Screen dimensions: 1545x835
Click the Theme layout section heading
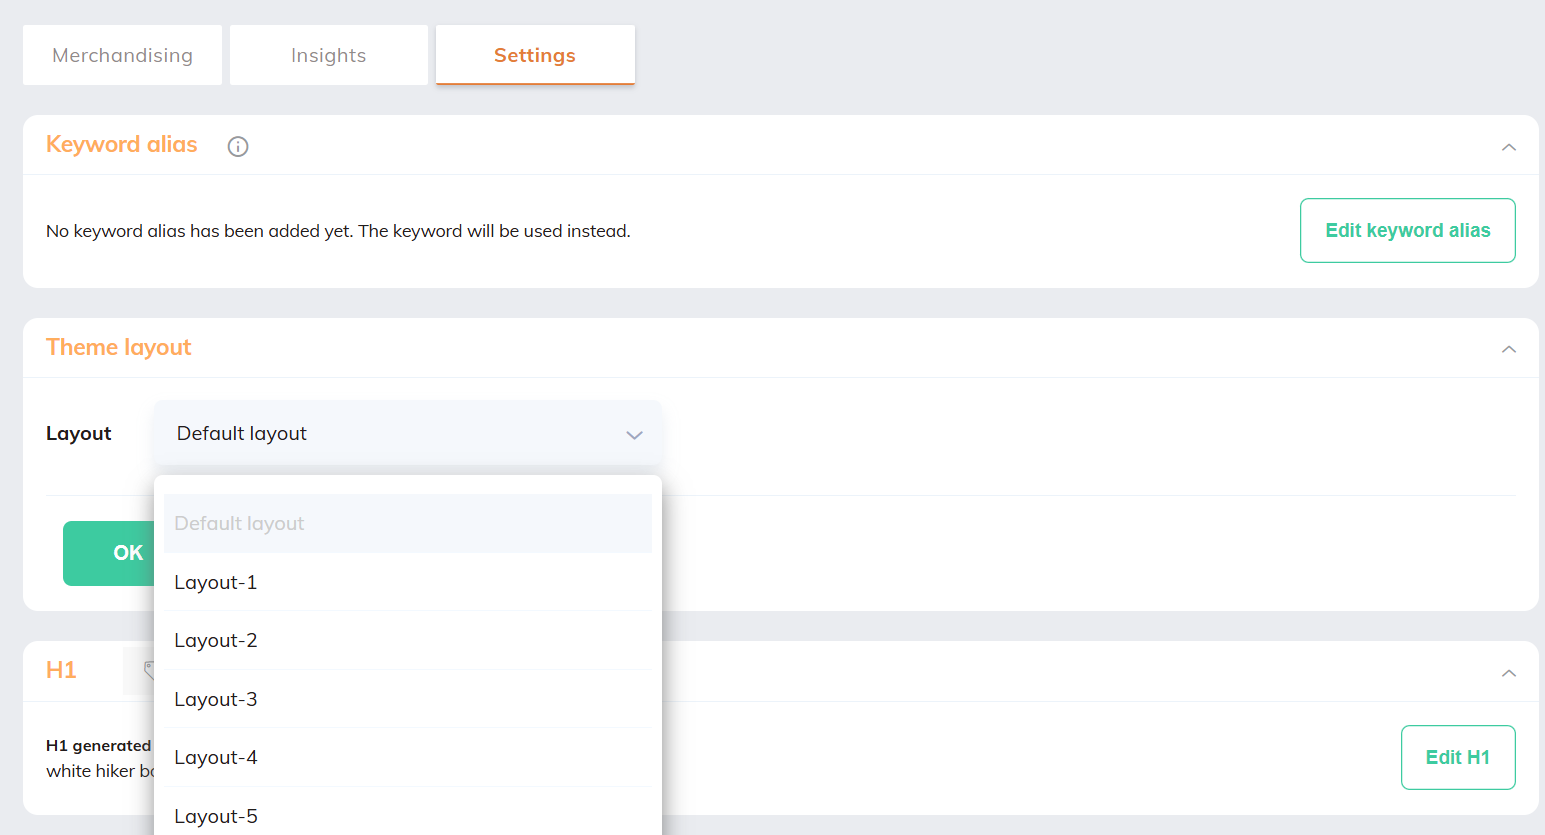[x=118, y=347]
